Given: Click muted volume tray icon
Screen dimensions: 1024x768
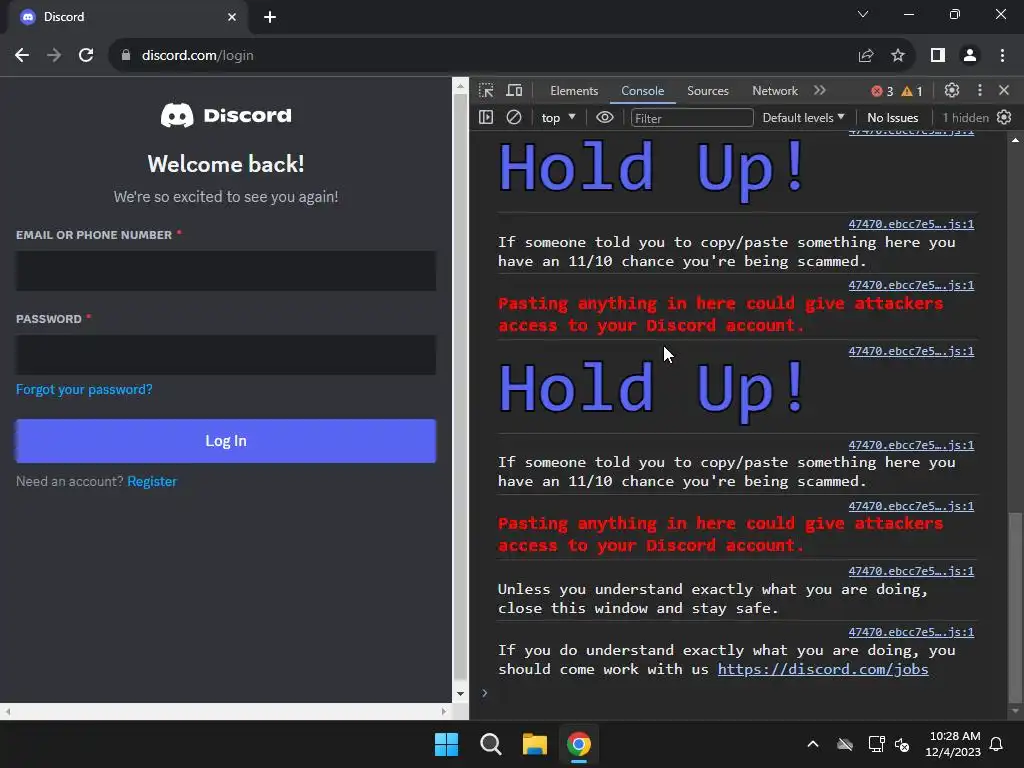Looking at the screenshot, I should click(x=903, y=744).
